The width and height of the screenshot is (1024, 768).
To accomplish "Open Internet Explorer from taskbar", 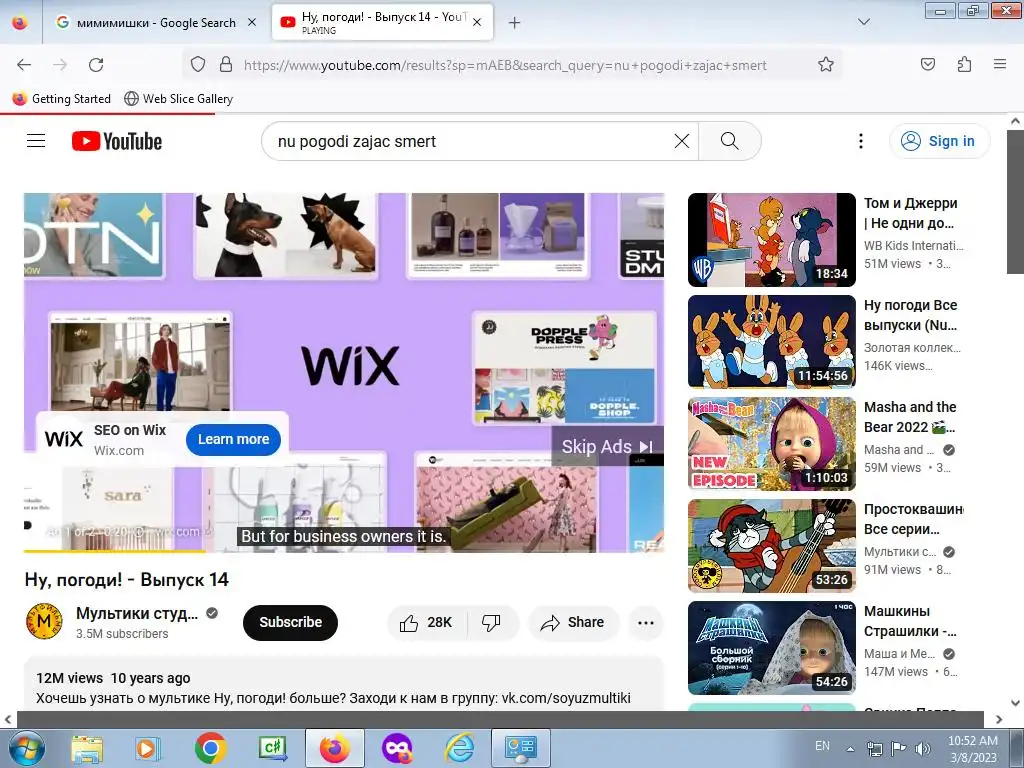I will [x=459, y=748].
